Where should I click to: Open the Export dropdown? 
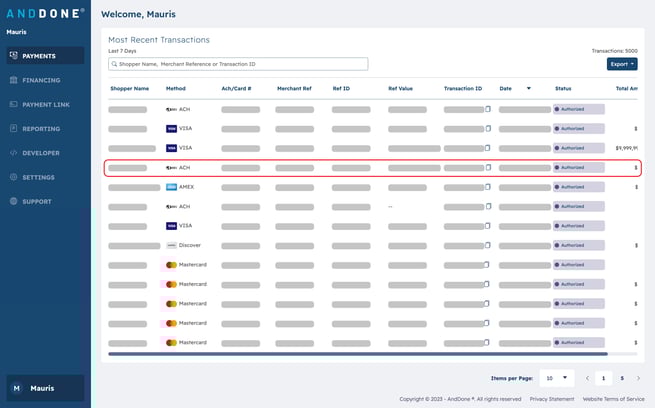click(x=621, y=64)
